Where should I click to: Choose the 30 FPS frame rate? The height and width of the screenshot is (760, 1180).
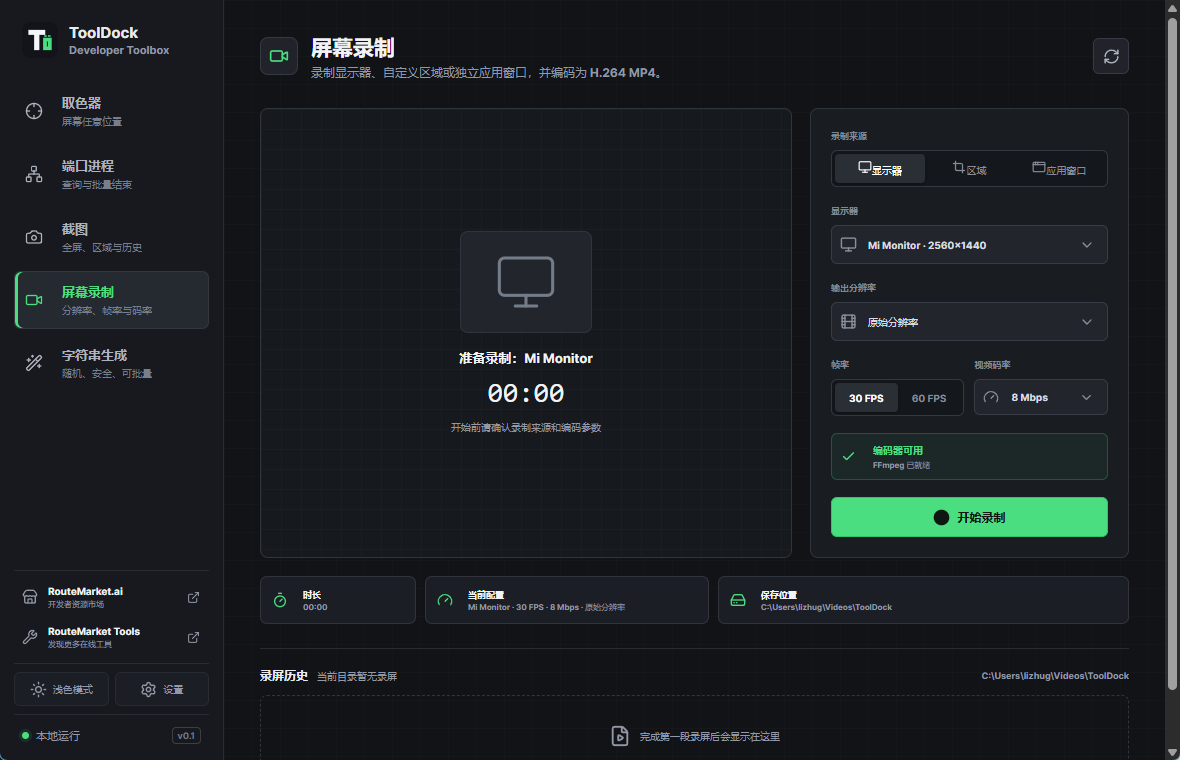coord(866,398)
